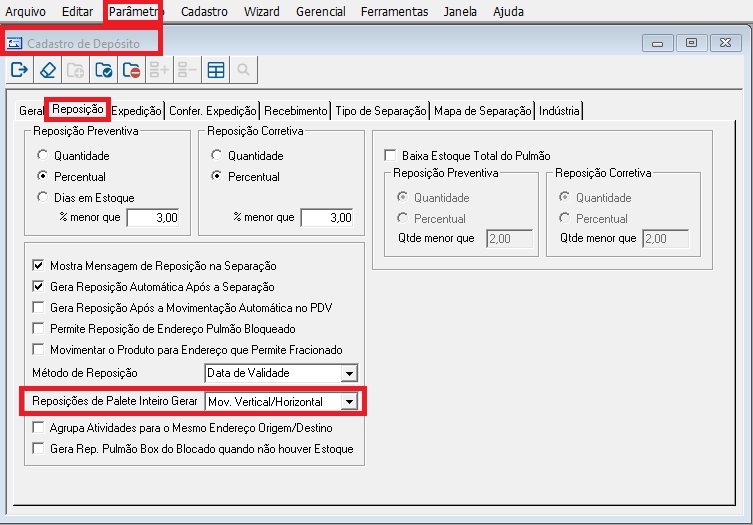
Task: Maximize the Cadastro de Depósito window
Action: [x=692, y=43]
